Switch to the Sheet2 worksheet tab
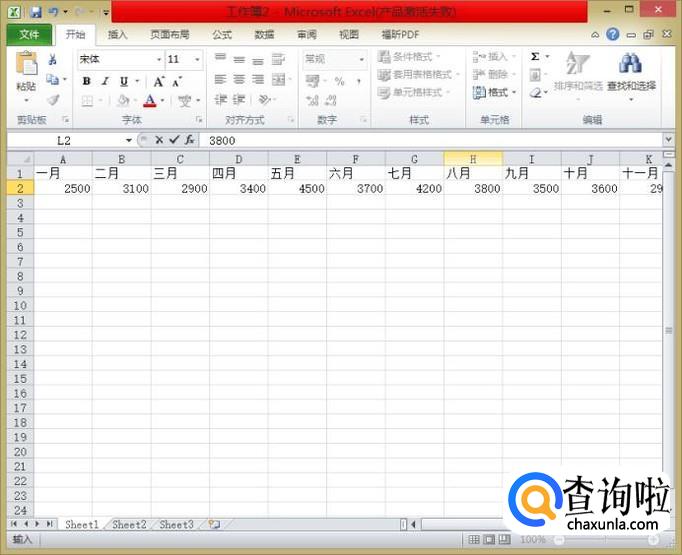Image resolution: width=682 pixels, height=555 pixels. point(129,524)
